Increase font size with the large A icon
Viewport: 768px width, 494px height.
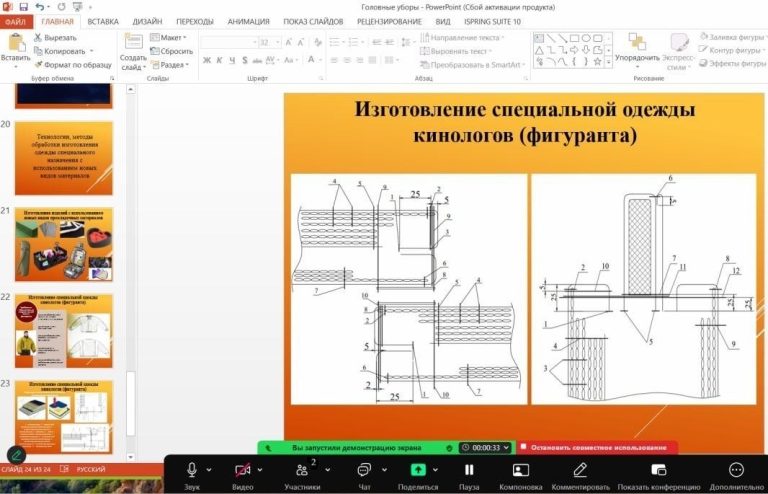click(289, 43)
